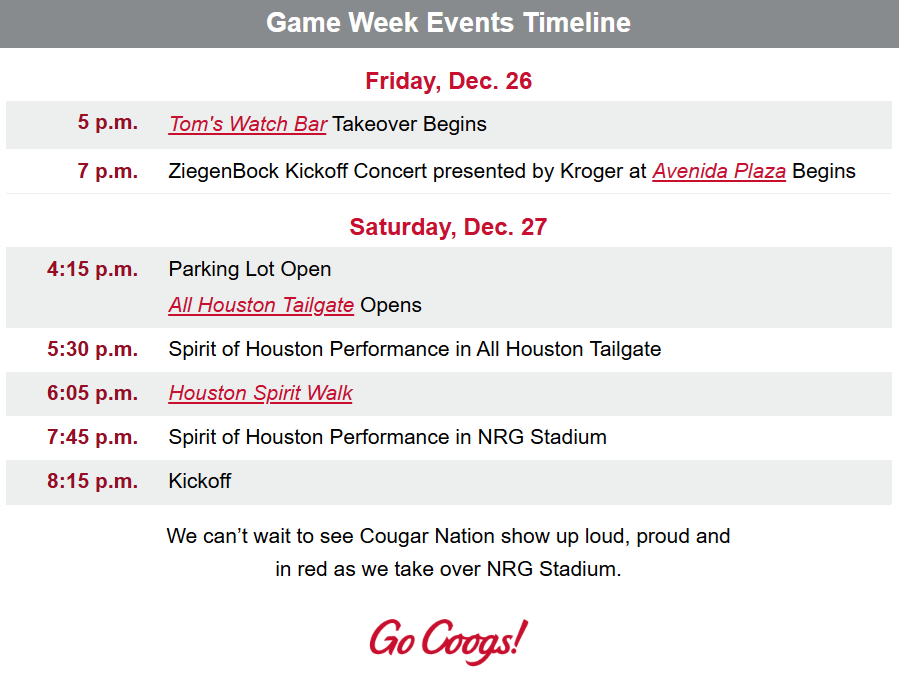Click the 8:15 p.m. time label
Viewport: 899px width, 687px height.
93,481
